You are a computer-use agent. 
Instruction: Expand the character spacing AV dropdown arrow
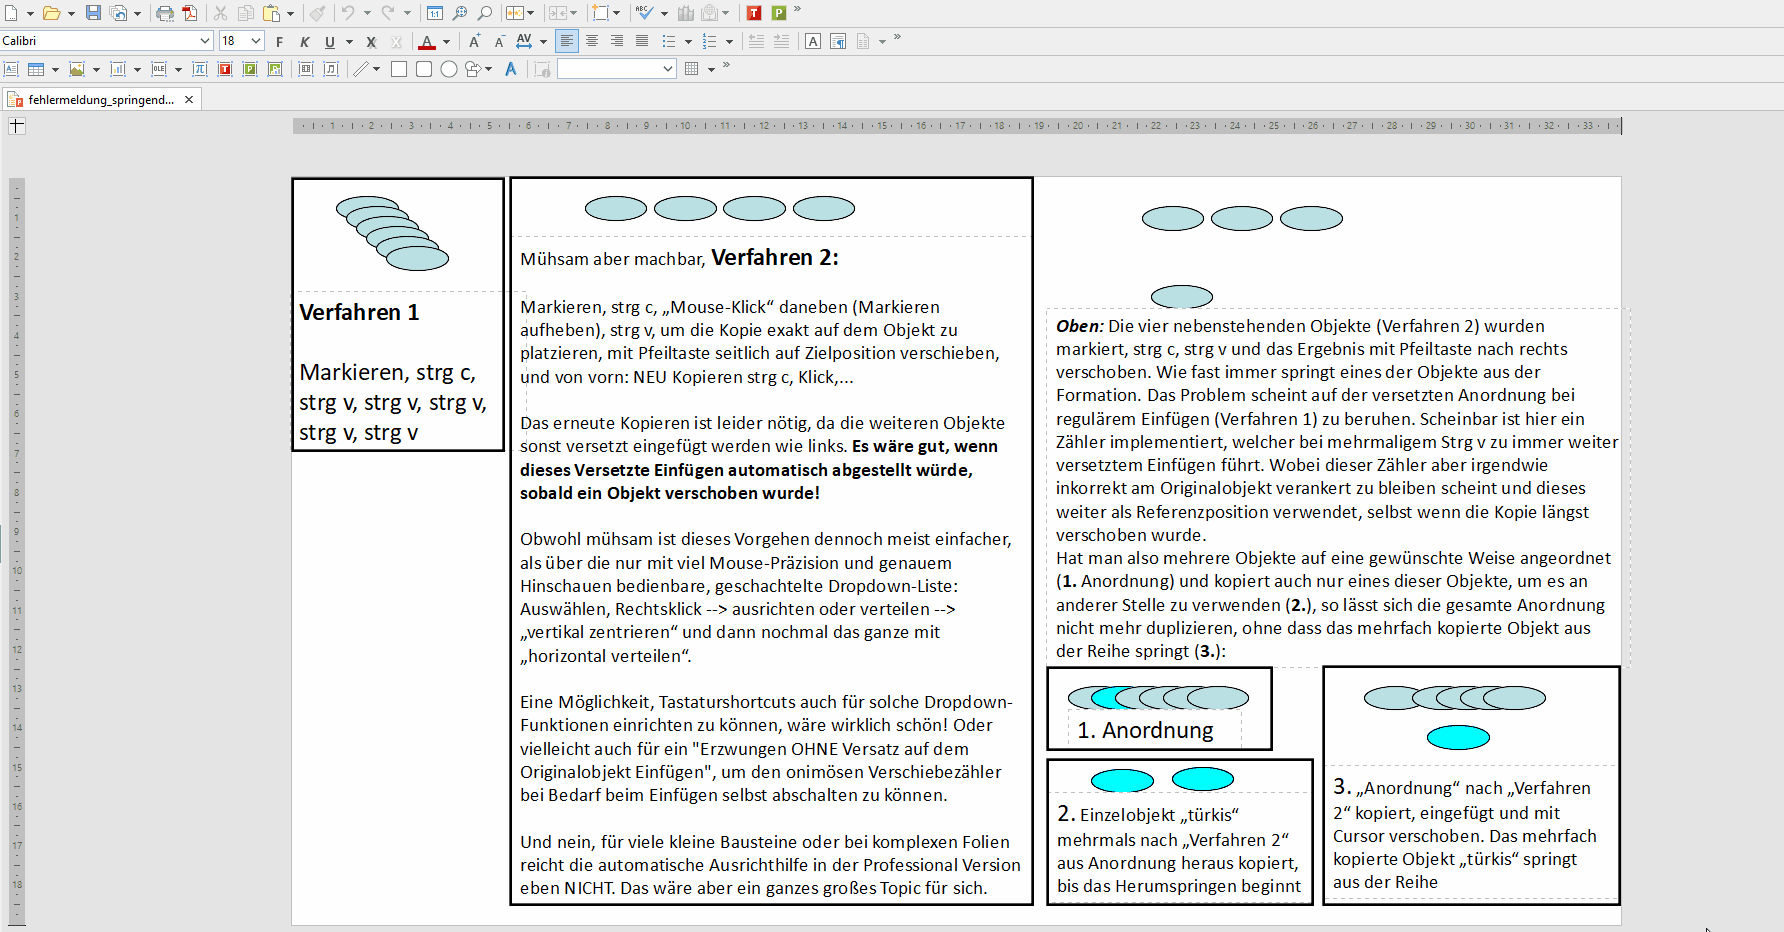[x=543, y=42]
